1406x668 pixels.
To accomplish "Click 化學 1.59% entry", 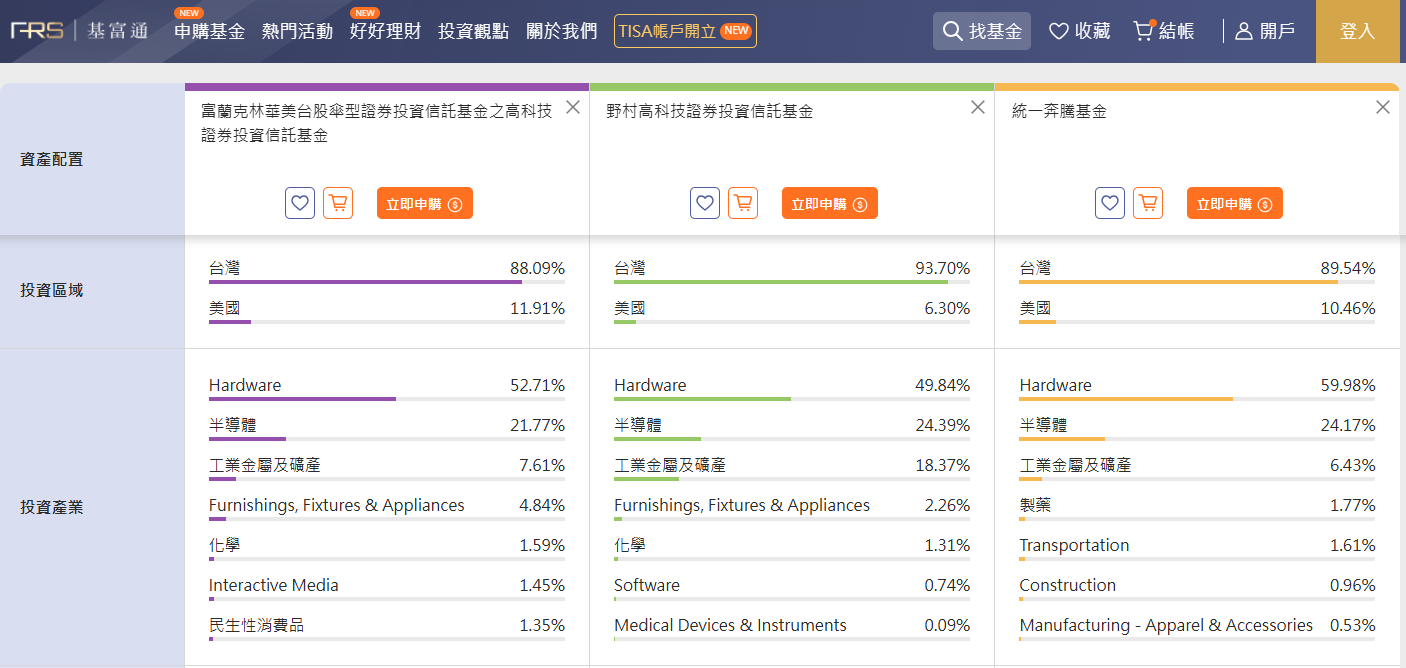I will click(x=387, y=548).
